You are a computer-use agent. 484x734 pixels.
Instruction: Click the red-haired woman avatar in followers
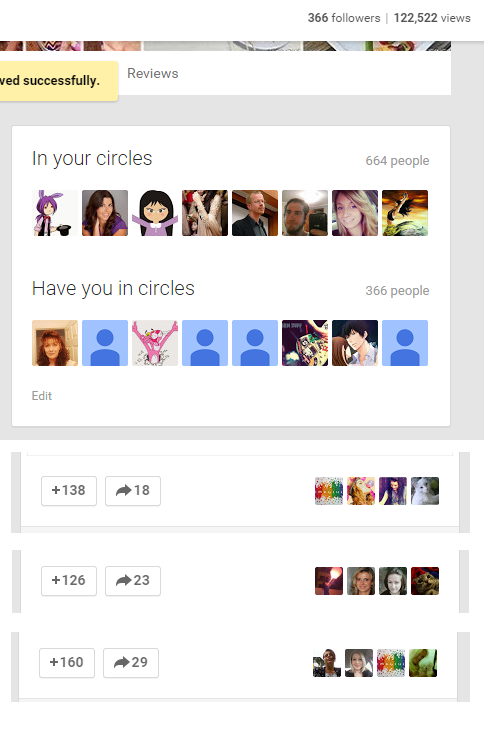55,343
